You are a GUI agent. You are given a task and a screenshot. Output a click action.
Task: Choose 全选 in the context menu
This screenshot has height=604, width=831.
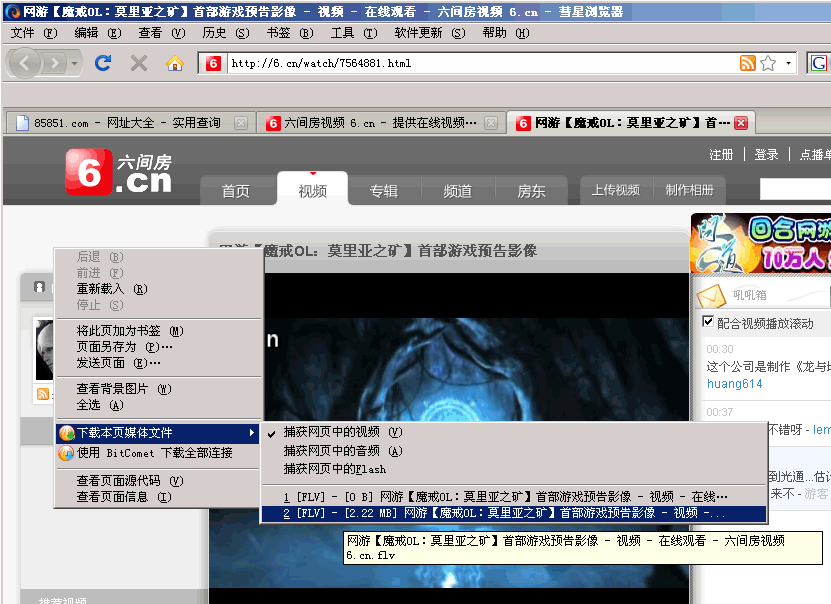click(159, 405)
